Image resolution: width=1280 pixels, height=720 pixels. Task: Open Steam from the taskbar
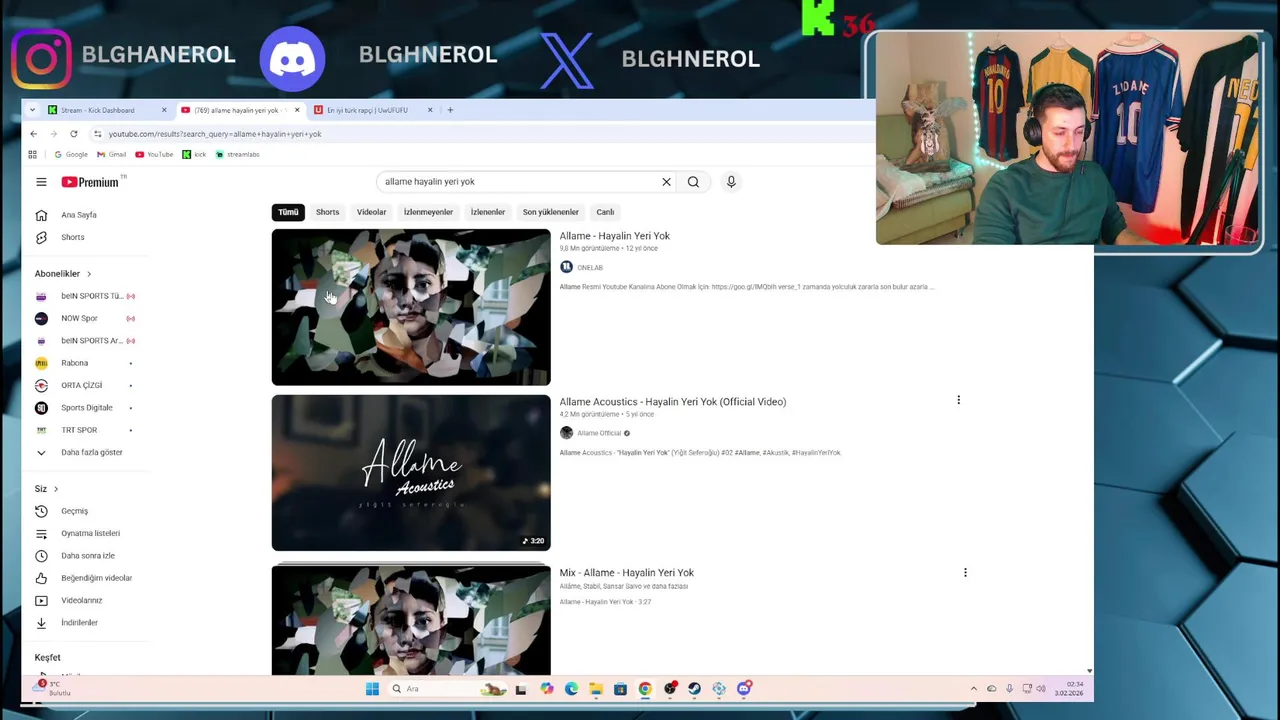click(694, 689)
